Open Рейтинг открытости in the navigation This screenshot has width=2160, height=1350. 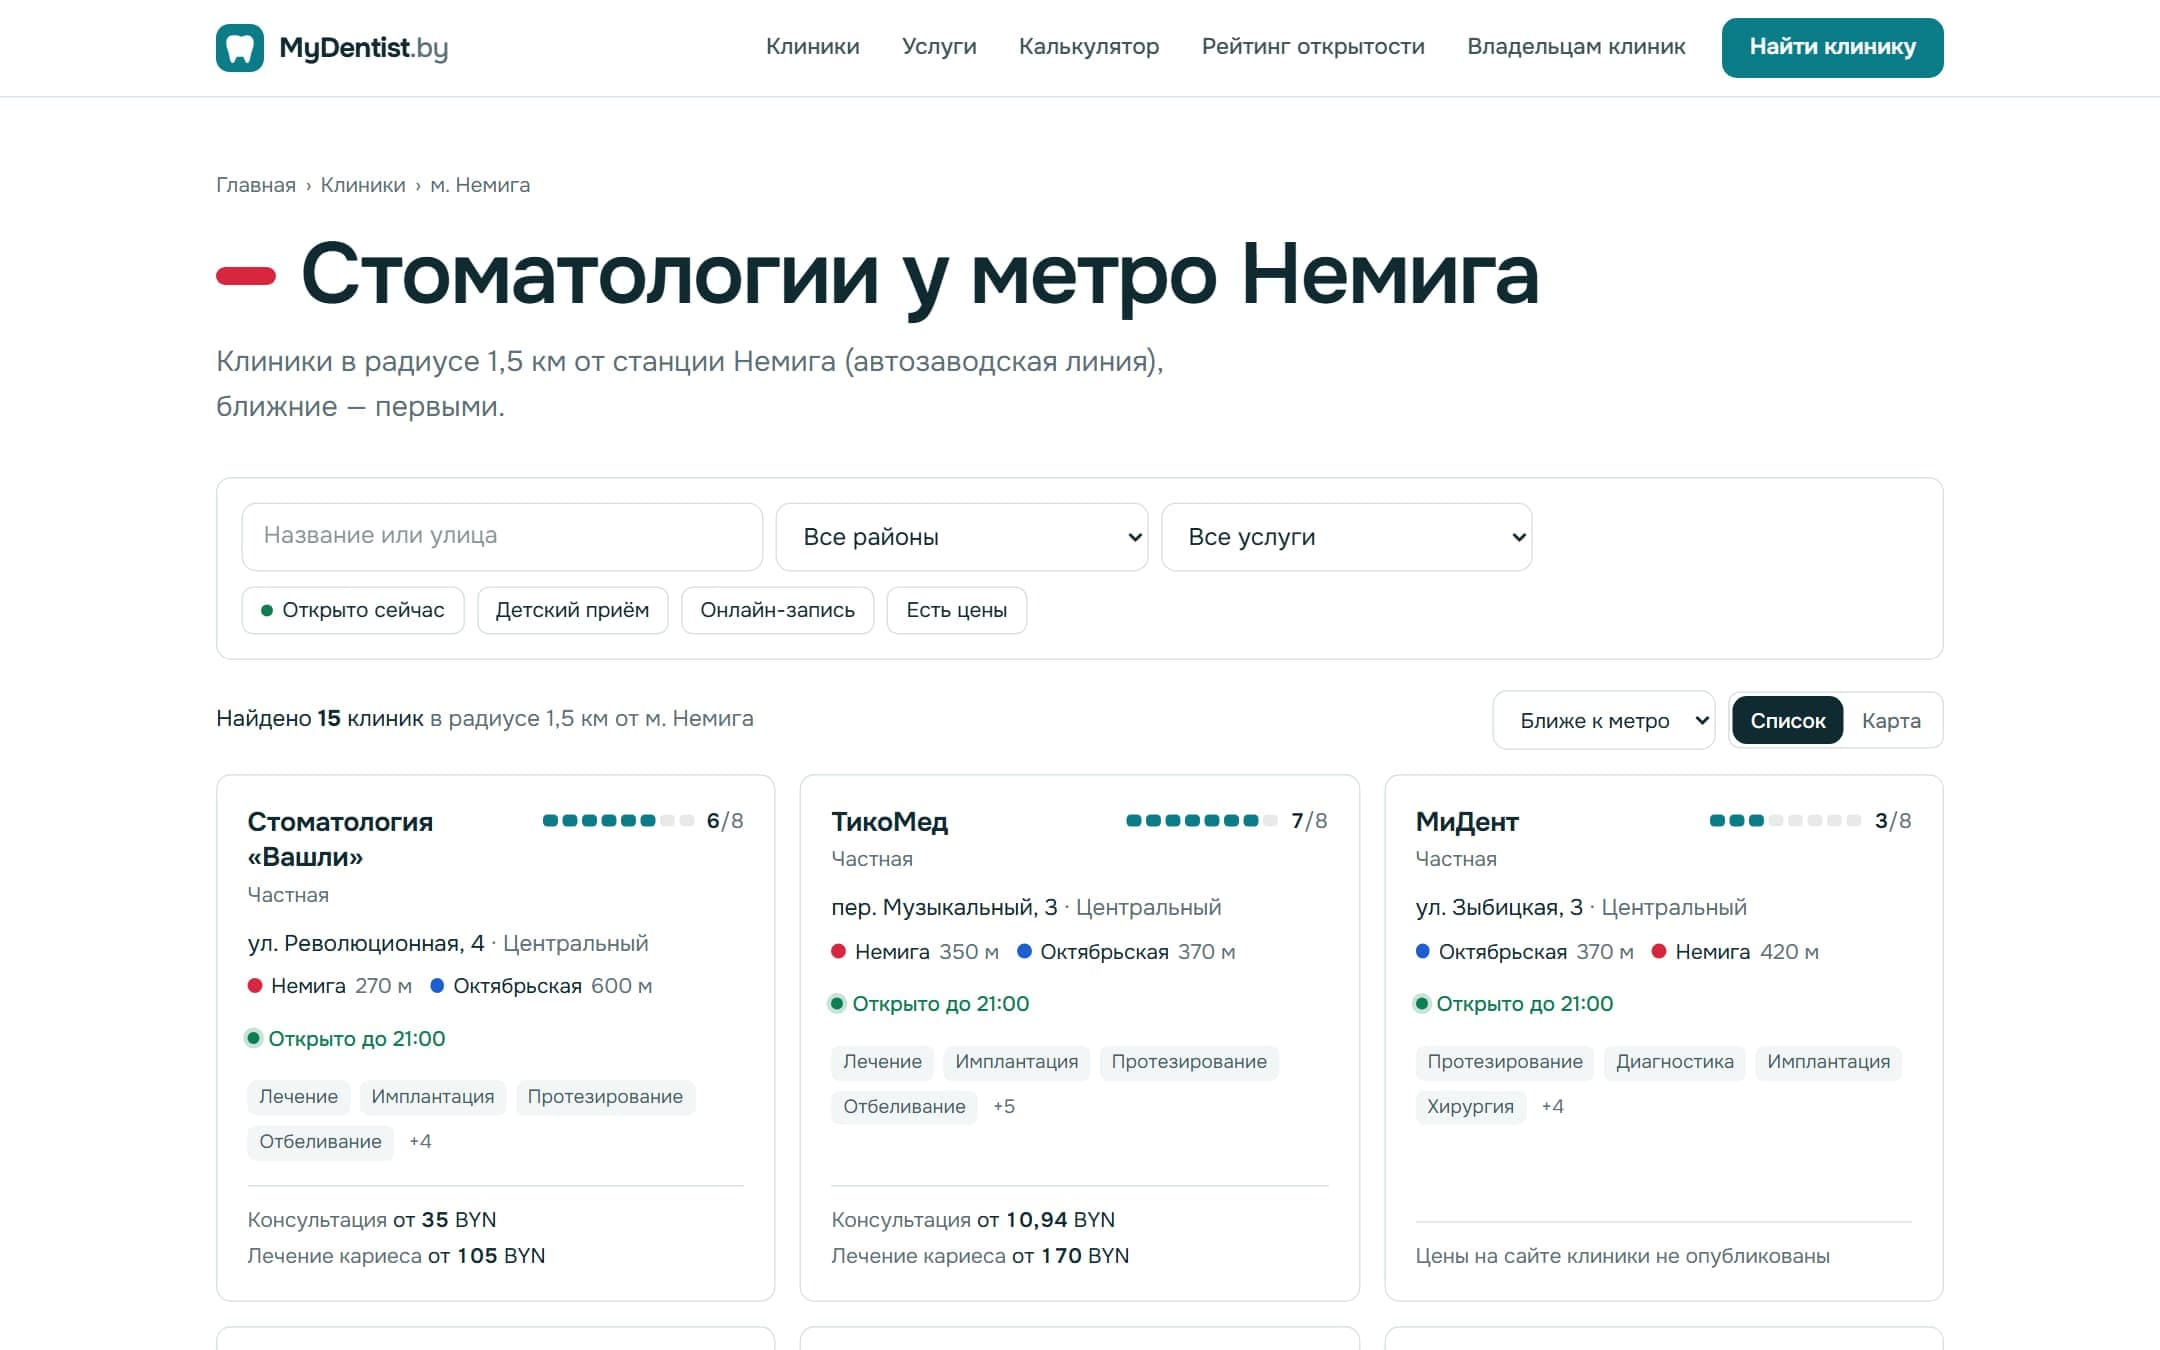[1313, 47]
